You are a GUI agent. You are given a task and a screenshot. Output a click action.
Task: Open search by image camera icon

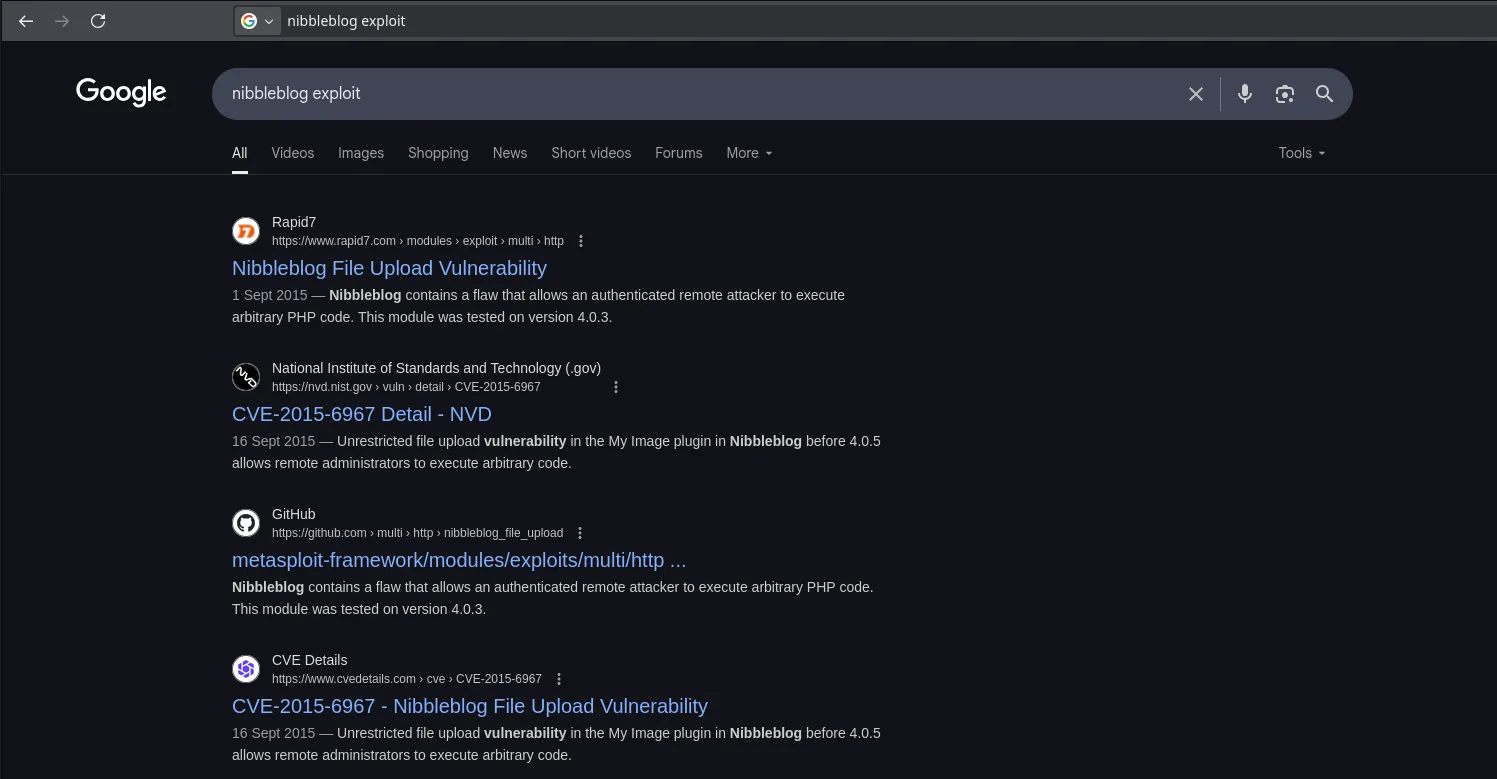1284,94
